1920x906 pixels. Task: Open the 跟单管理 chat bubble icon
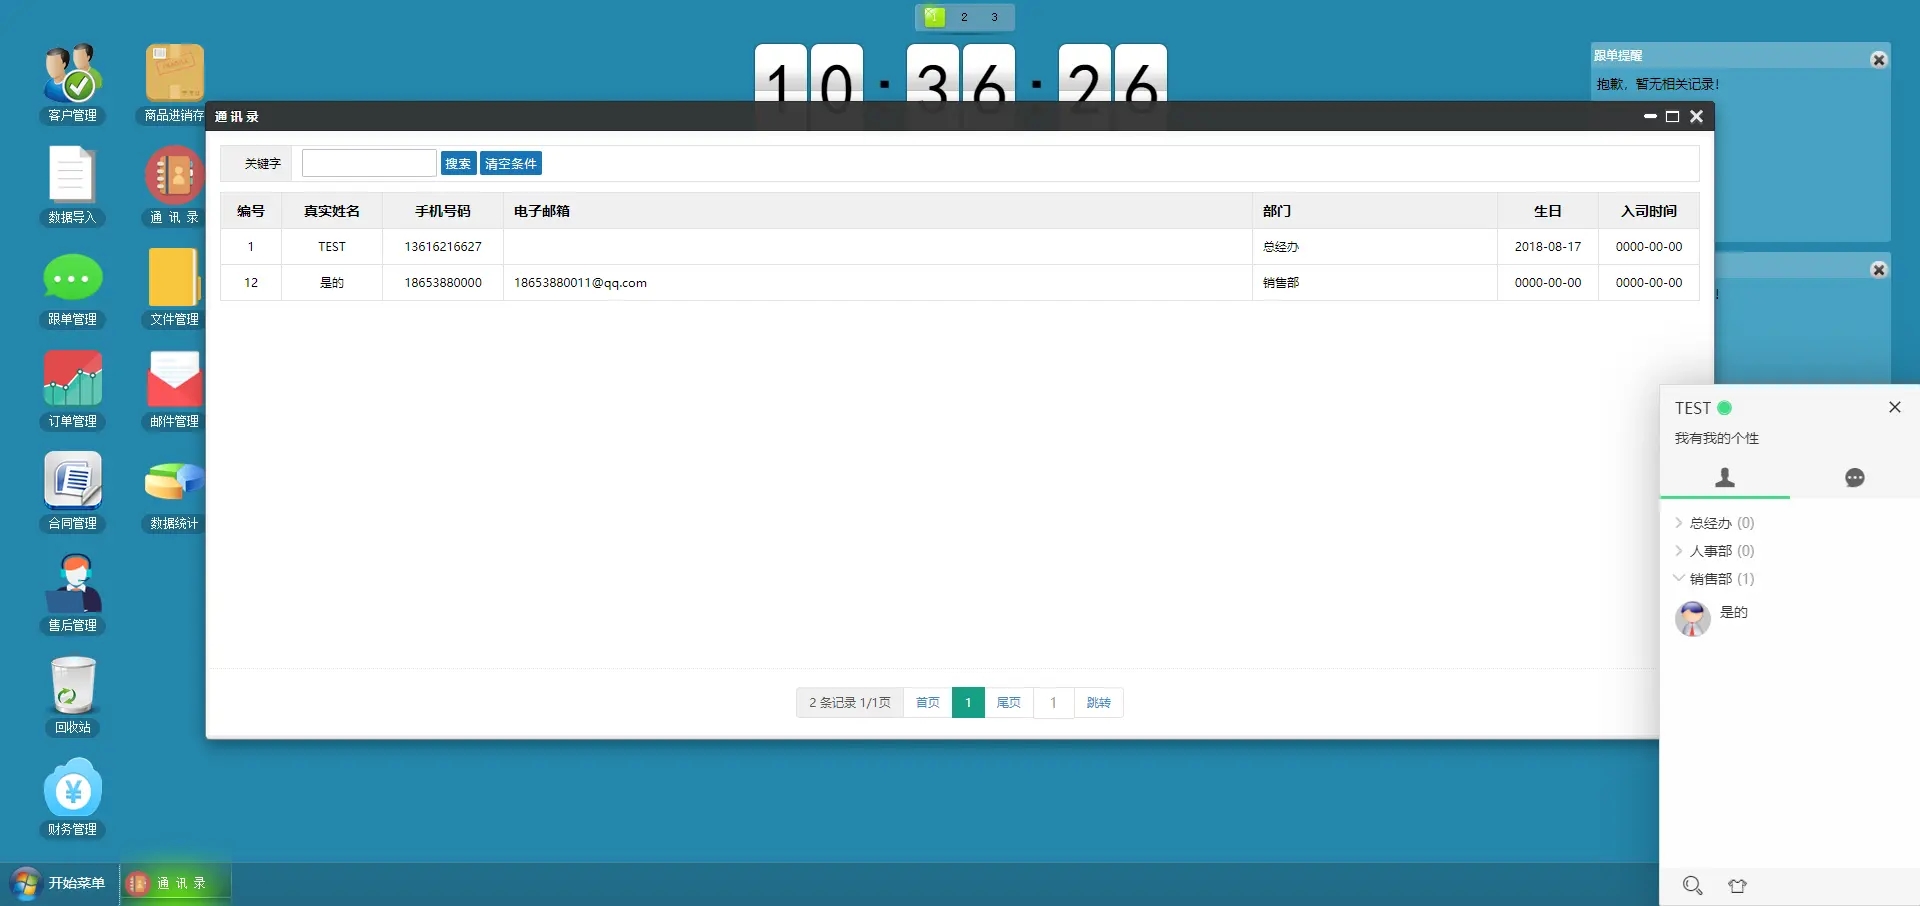tap(72, 279)
